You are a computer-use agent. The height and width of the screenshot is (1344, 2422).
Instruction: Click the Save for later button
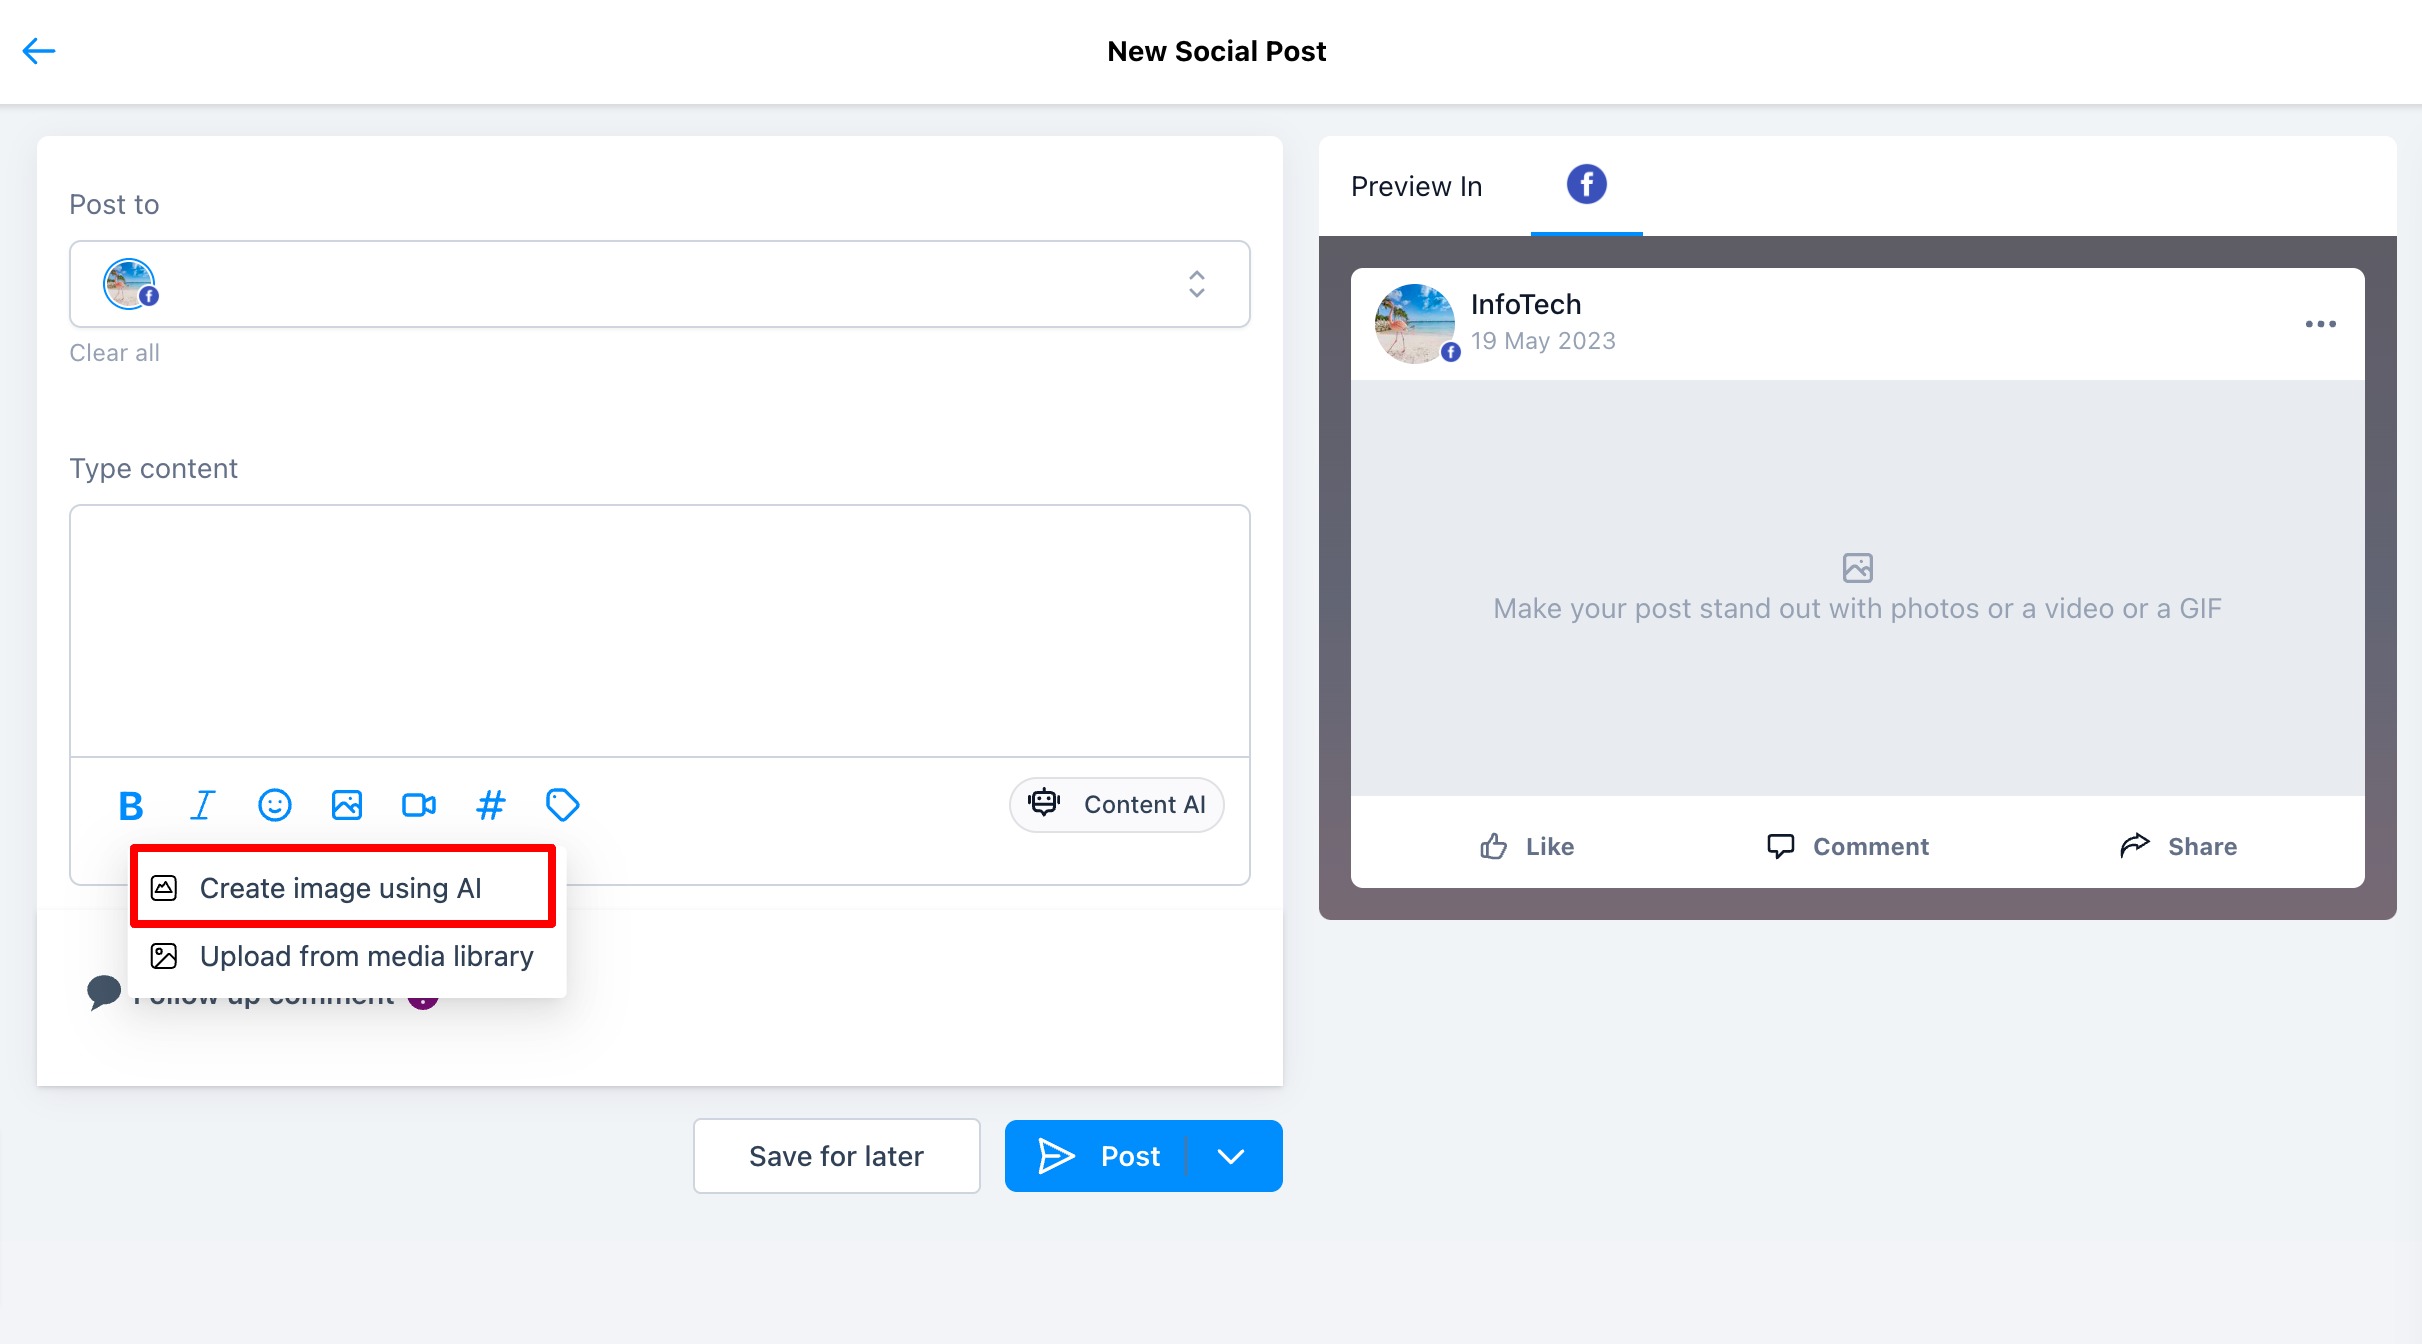point(836,1157)
